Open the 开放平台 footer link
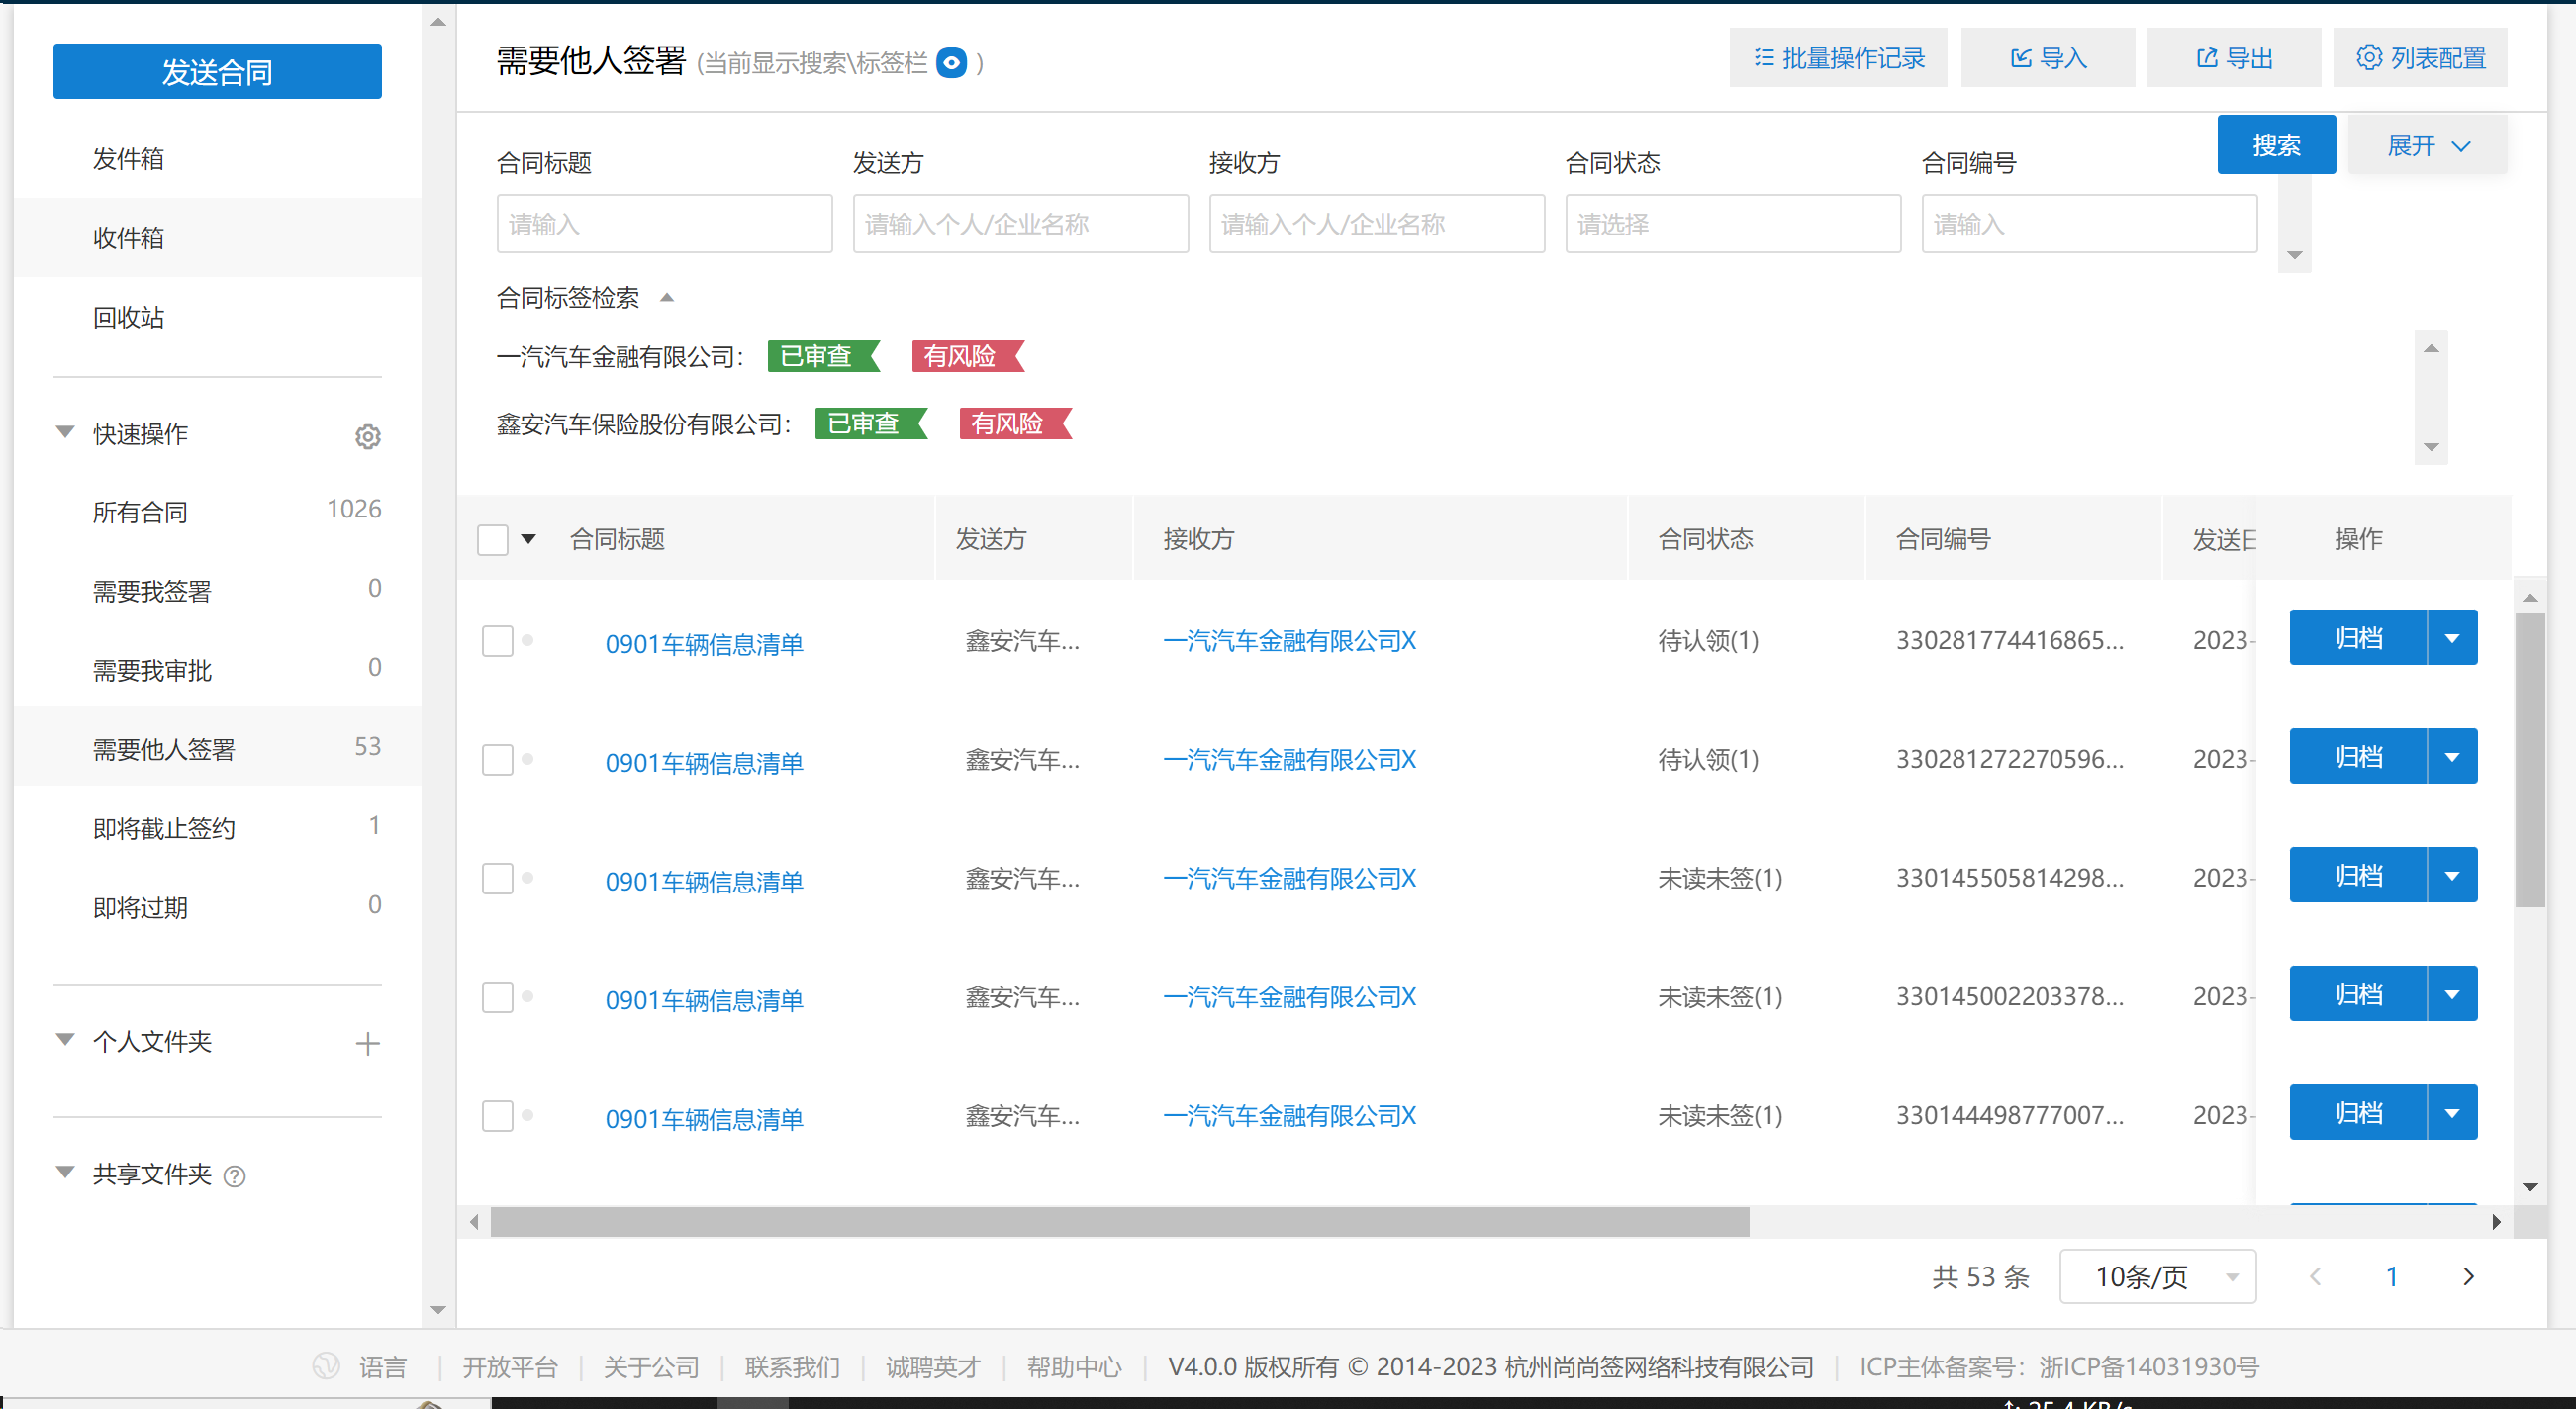Viewport: 2576px width, 1409px height. 510,1367
